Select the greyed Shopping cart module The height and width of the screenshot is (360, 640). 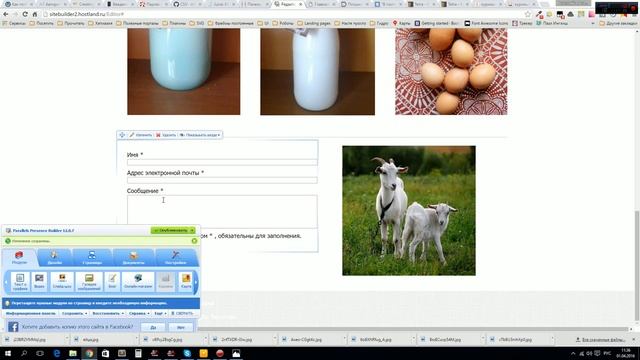point(165,282)
